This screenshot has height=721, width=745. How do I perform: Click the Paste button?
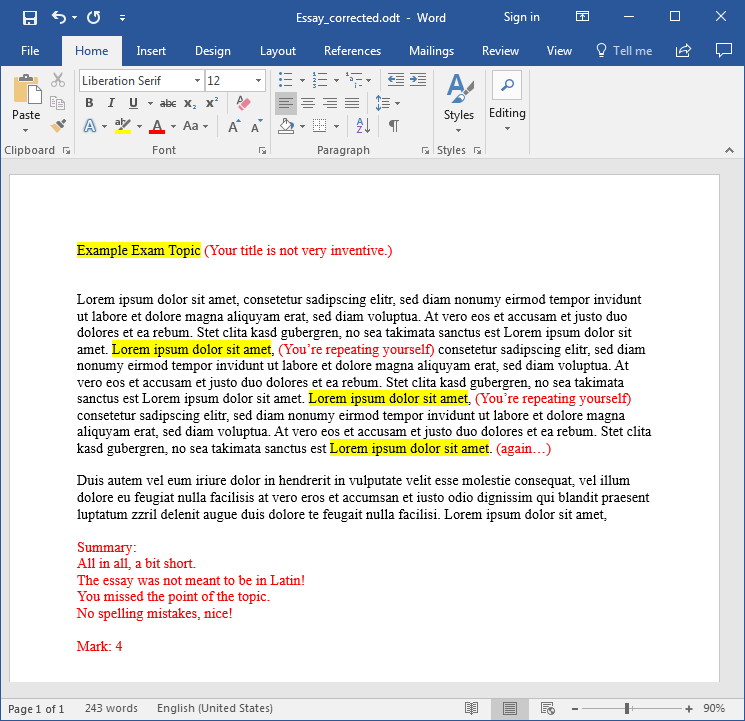[x=26, y=96]
